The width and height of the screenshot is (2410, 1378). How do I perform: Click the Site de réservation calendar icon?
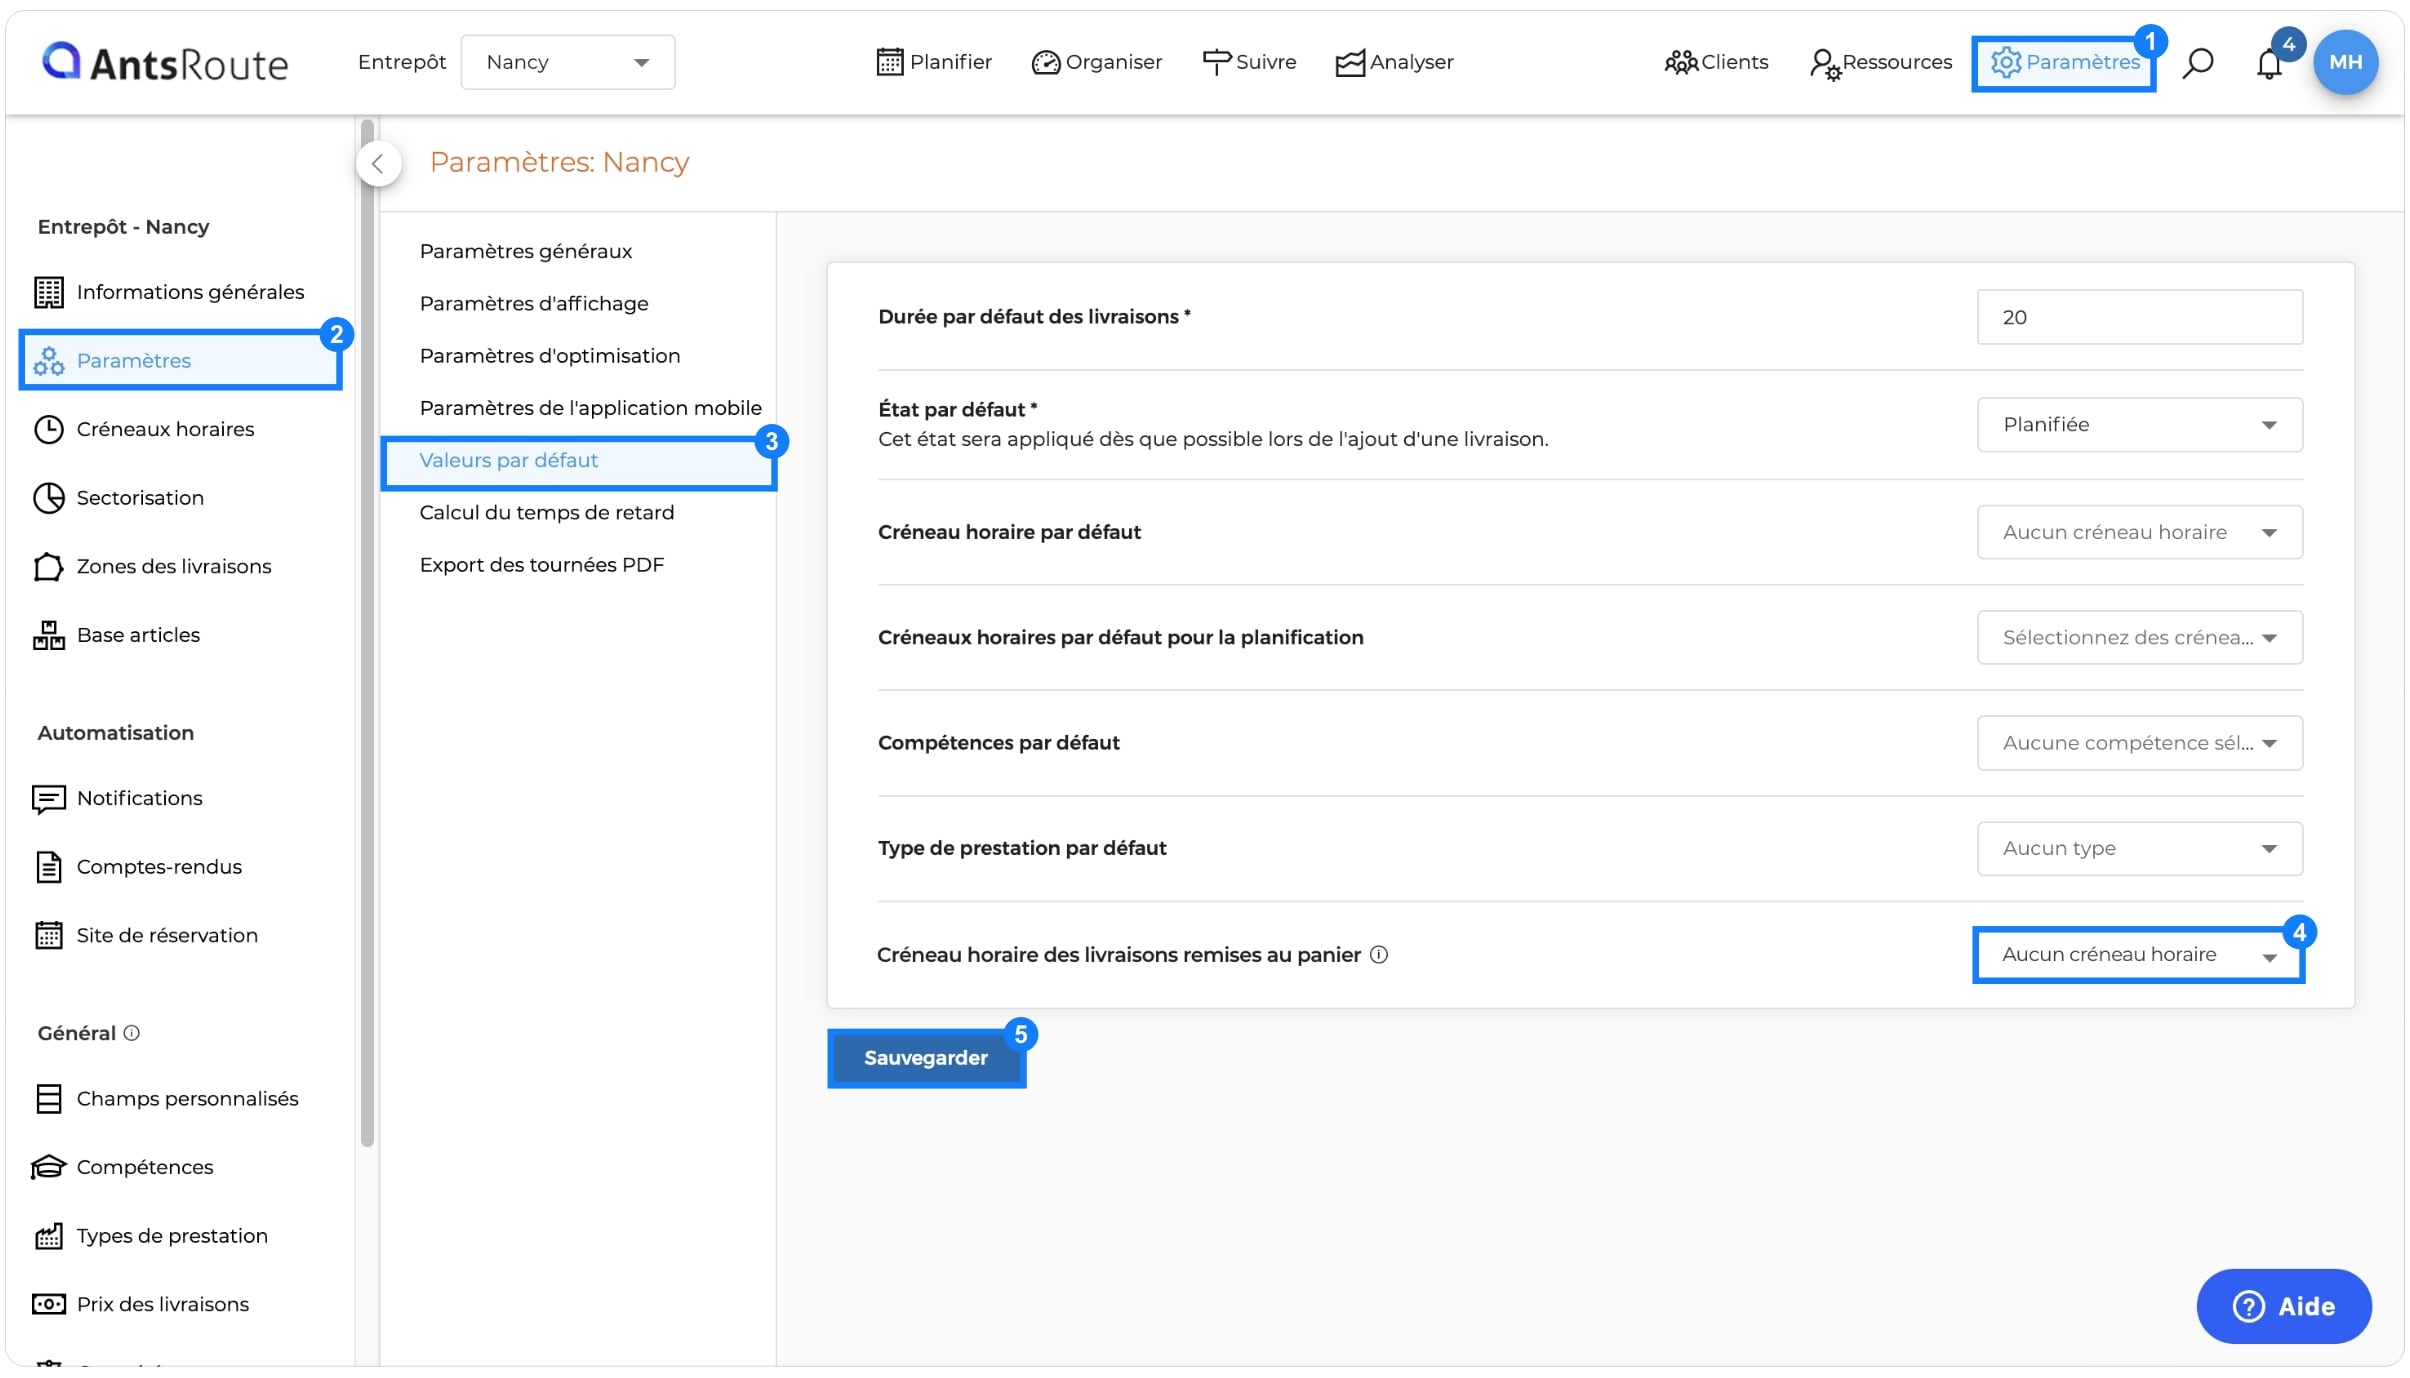pyautogui.click(x=48, y=936)
